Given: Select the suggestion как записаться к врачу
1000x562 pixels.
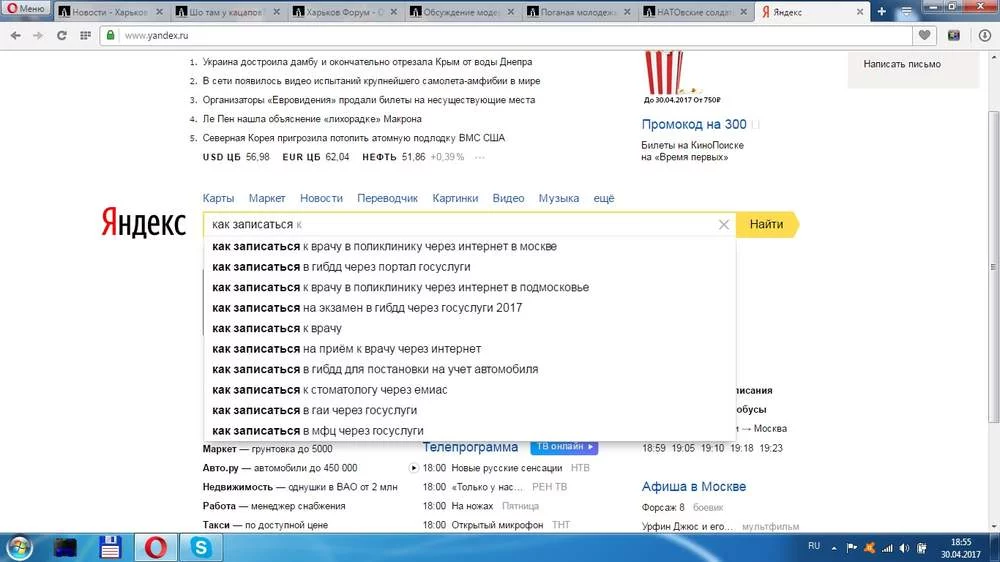Looking at the screenshot, I should point(469,328).
